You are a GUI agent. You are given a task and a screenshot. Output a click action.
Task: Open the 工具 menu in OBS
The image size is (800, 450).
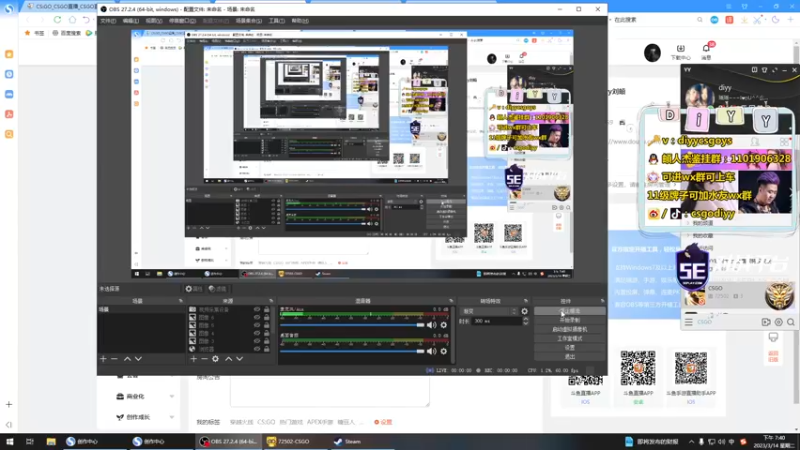tap(277, 21)
